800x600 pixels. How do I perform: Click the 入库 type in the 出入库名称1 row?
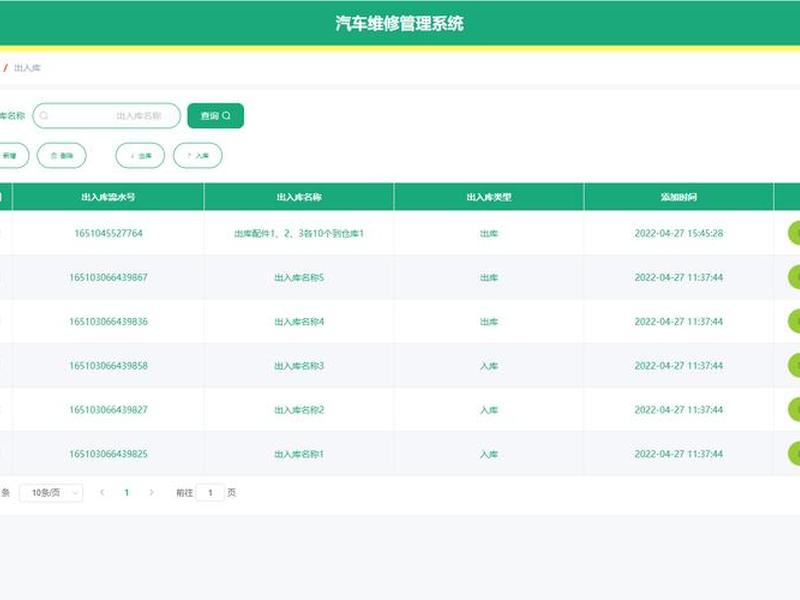[x=489, y=454]
